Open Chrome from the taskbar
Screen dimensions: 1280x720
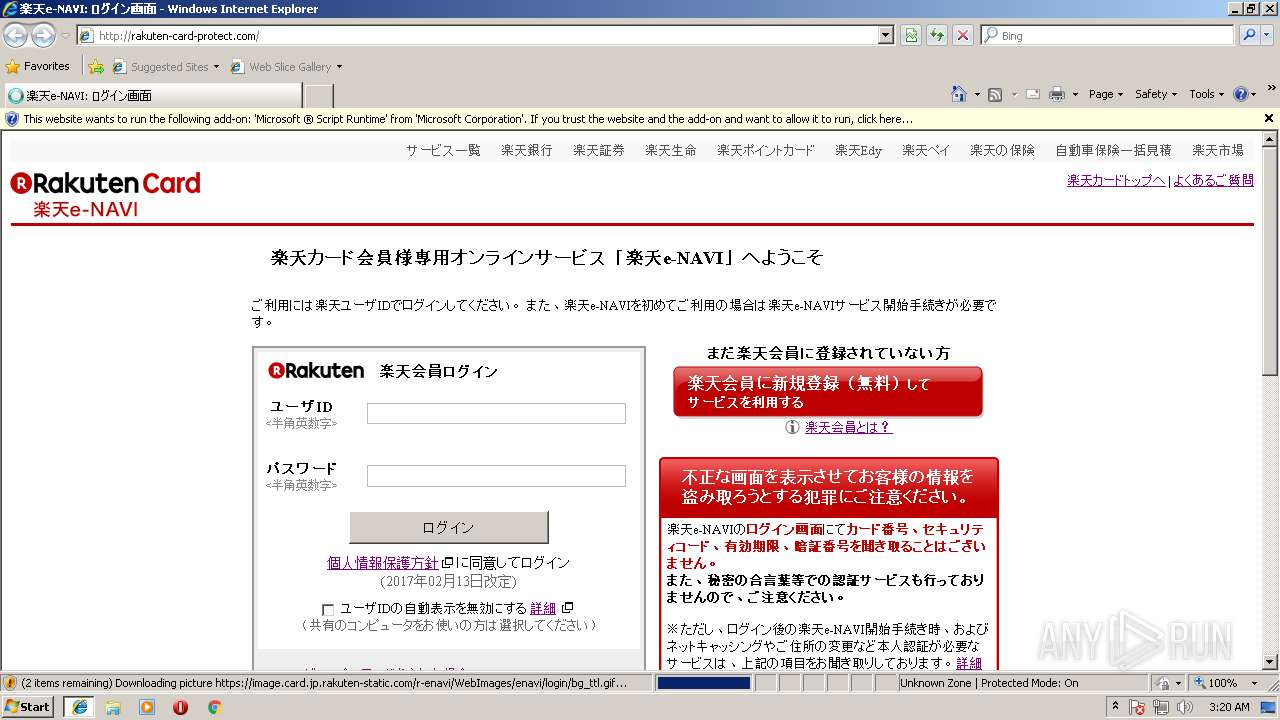pos(214,706)
